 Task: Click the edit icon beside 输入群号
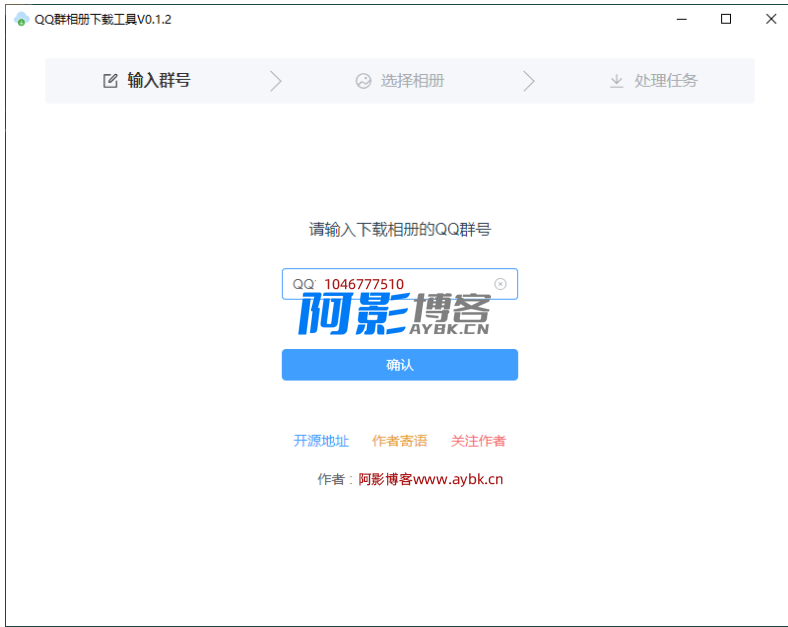pos(110,80)
